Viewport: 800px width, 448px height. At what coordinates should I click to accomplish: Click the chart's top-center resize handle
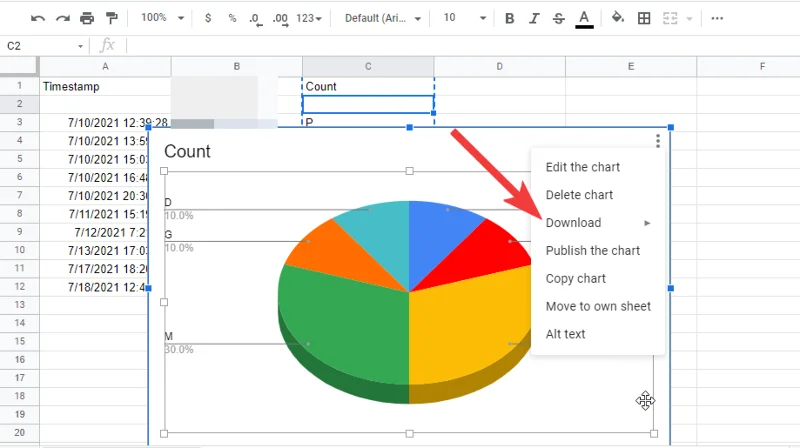coord(410,128)
